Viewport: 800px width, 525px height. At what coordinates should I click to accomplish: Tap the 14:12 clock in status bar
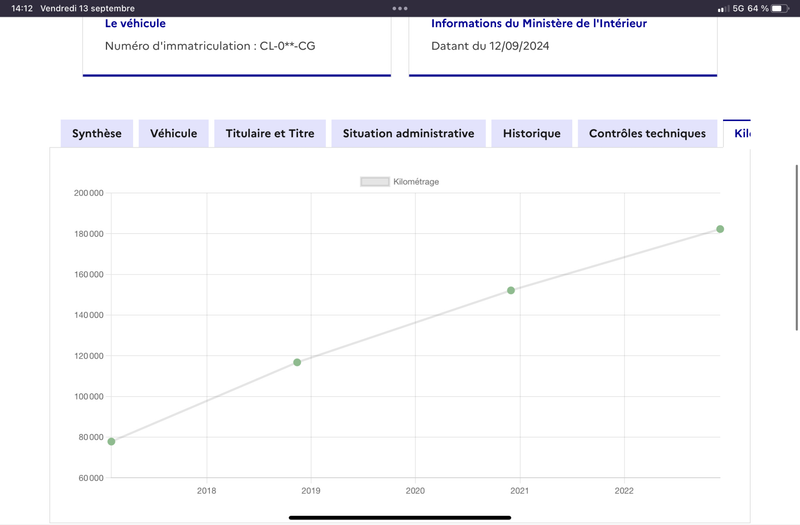coord(22,8)
